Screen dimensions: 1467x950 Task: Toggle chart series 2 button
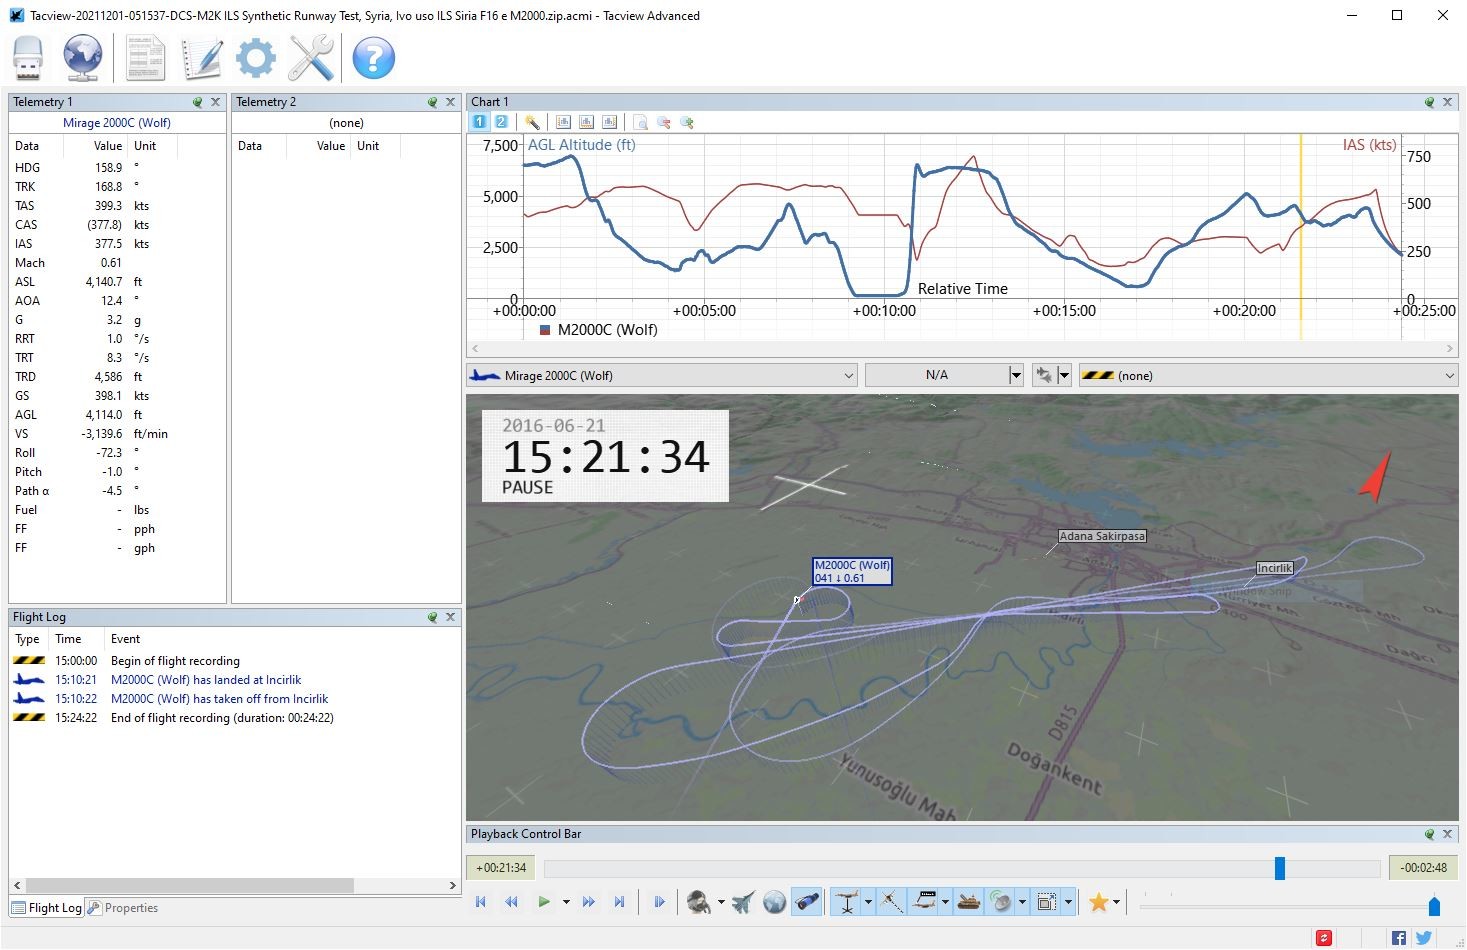coord(501,122)
